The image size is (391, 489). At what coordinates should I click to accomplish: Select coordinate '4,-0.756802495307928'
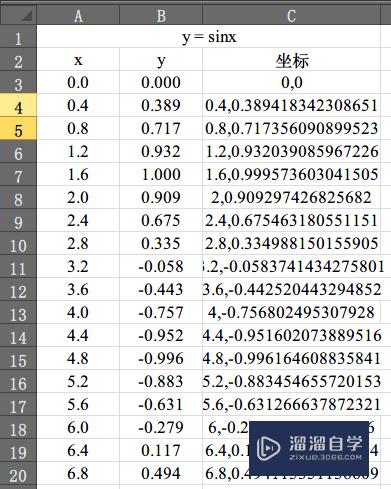pyautogui.click(x=291, y=312)
